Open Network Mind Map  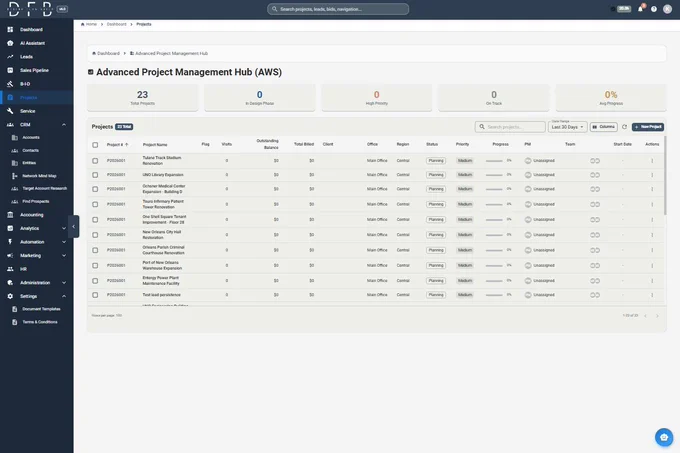[36, 176]
